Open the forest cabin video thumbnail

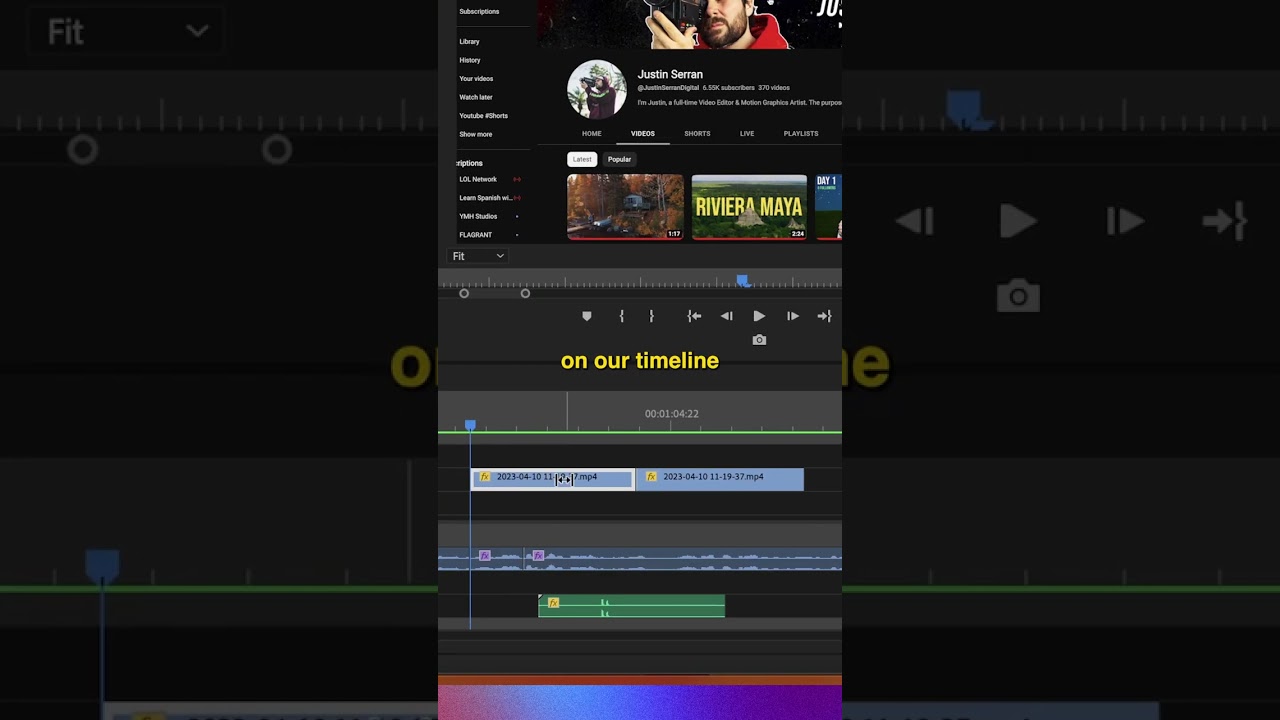[x=626, y=207]
